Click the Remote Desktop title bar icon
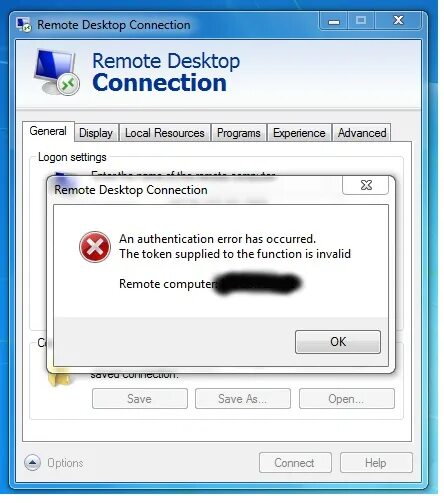This screenshot has height=503, width=444. (x=24, y=25)
